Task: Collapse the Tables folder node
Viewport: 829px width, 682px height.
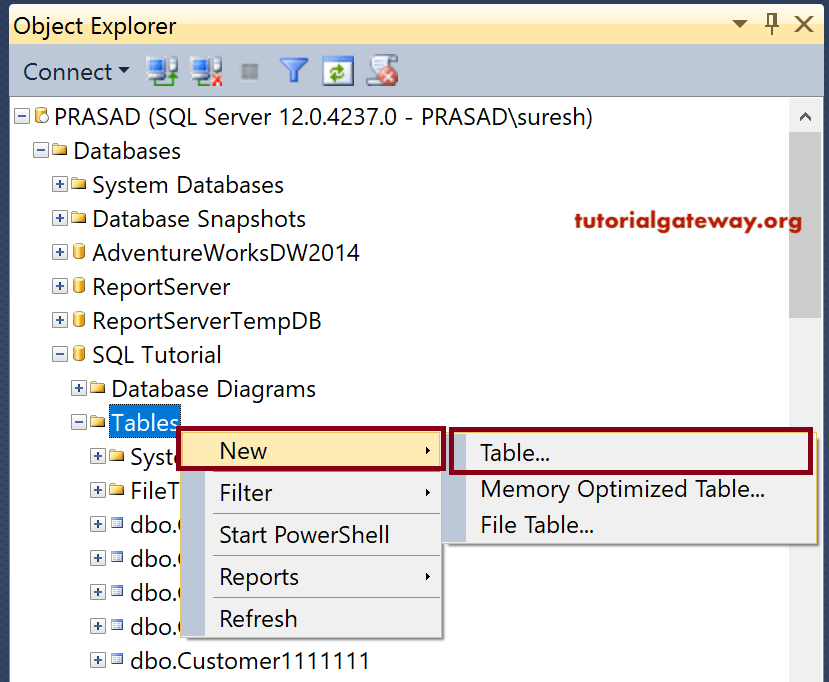Action: point(79,422)
